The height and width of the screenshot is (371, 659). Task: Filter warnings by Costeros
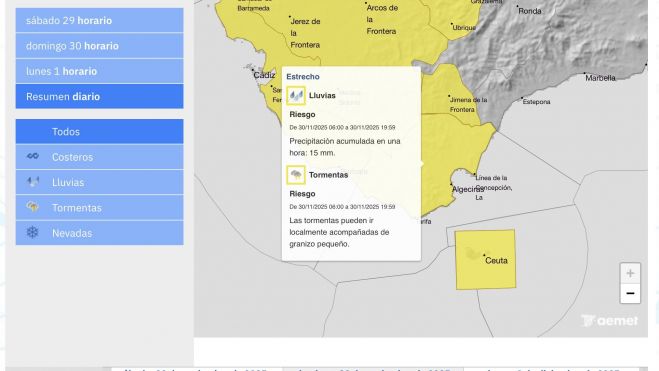point(100,157)
